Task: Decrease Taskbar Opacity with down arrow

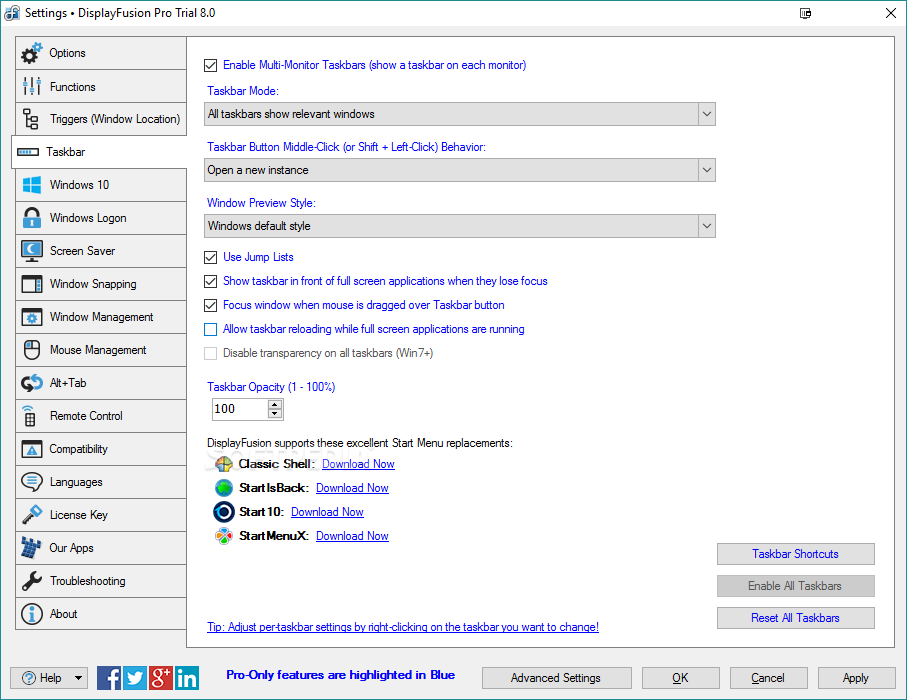Action: 275,414
